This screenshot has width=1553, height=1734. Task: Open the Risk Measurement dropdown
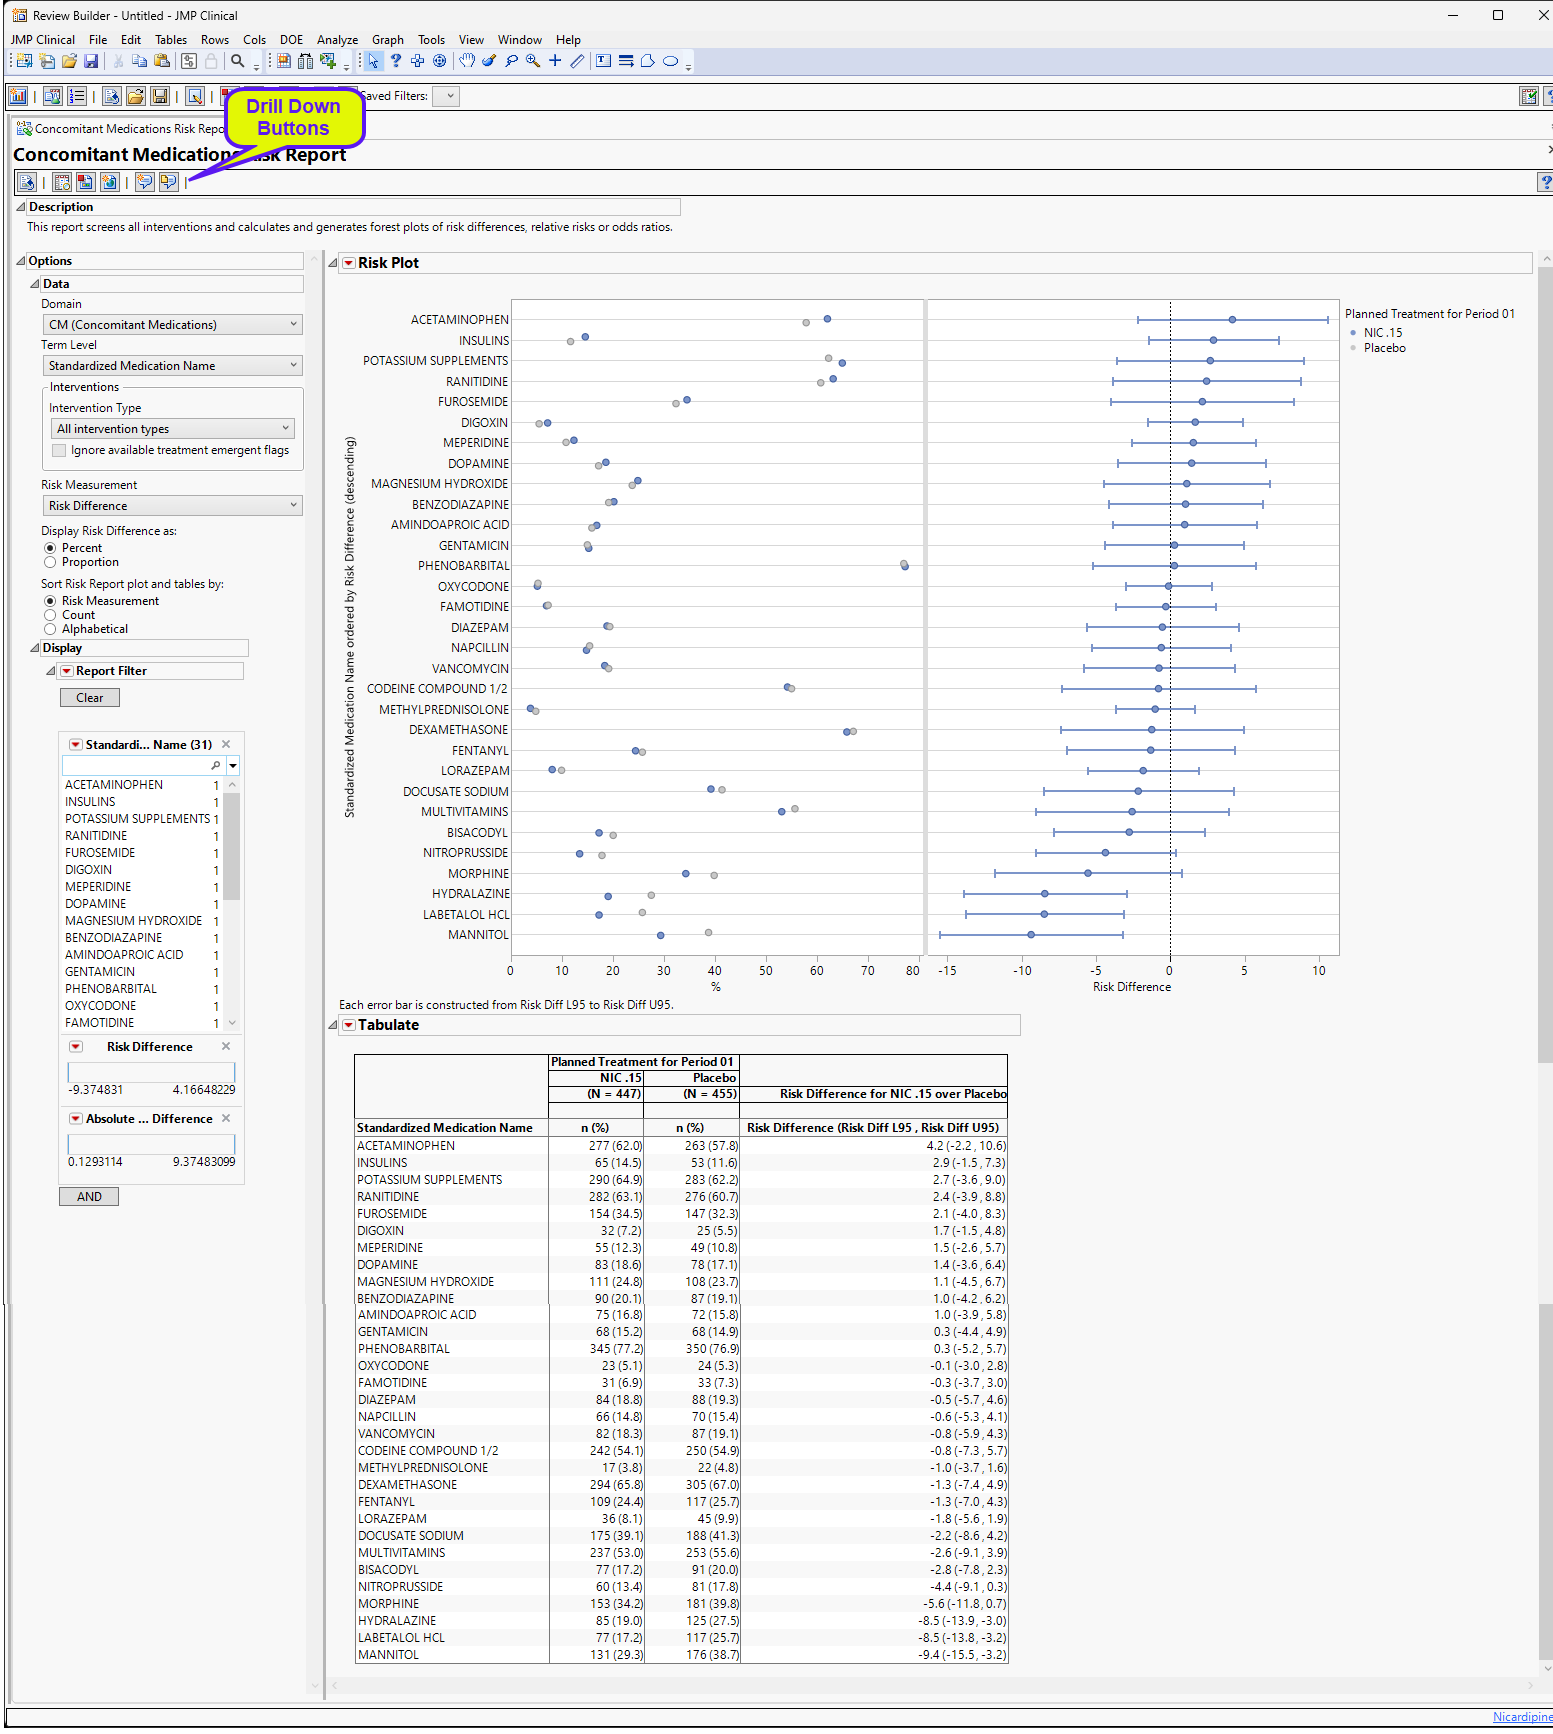pyautogui.click(x=171, y=506)
